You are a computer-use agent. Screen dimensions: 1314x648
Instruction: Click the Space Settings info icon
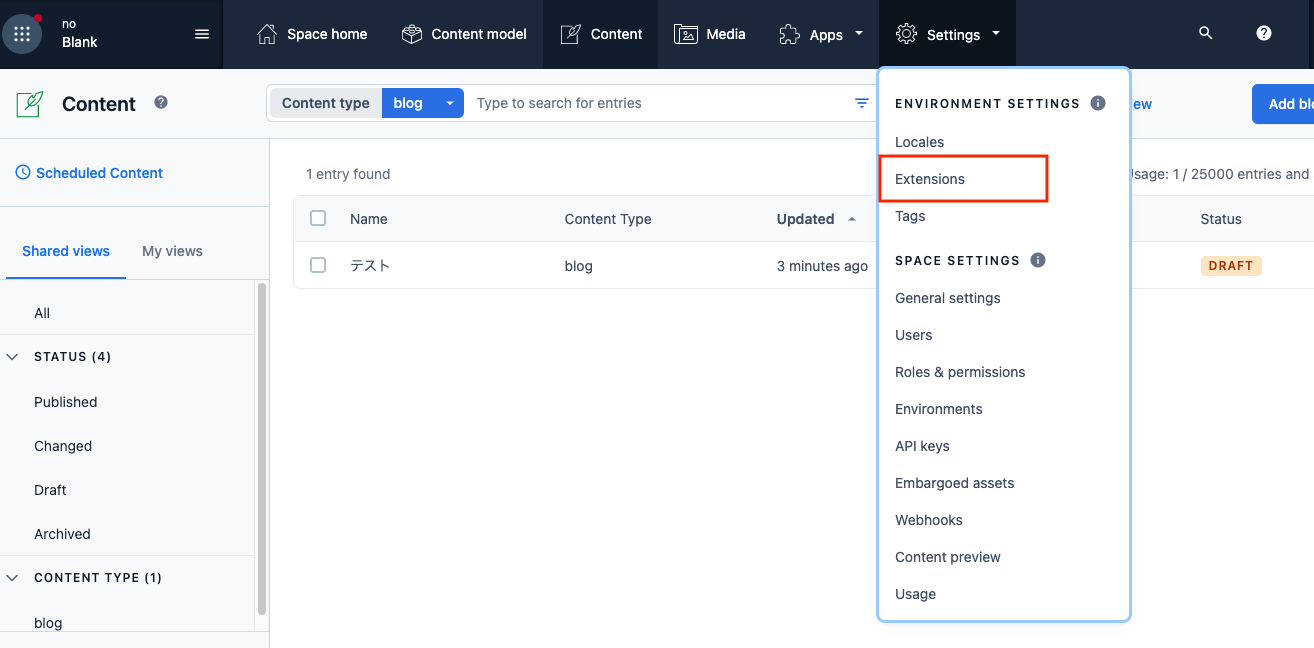1038,260
